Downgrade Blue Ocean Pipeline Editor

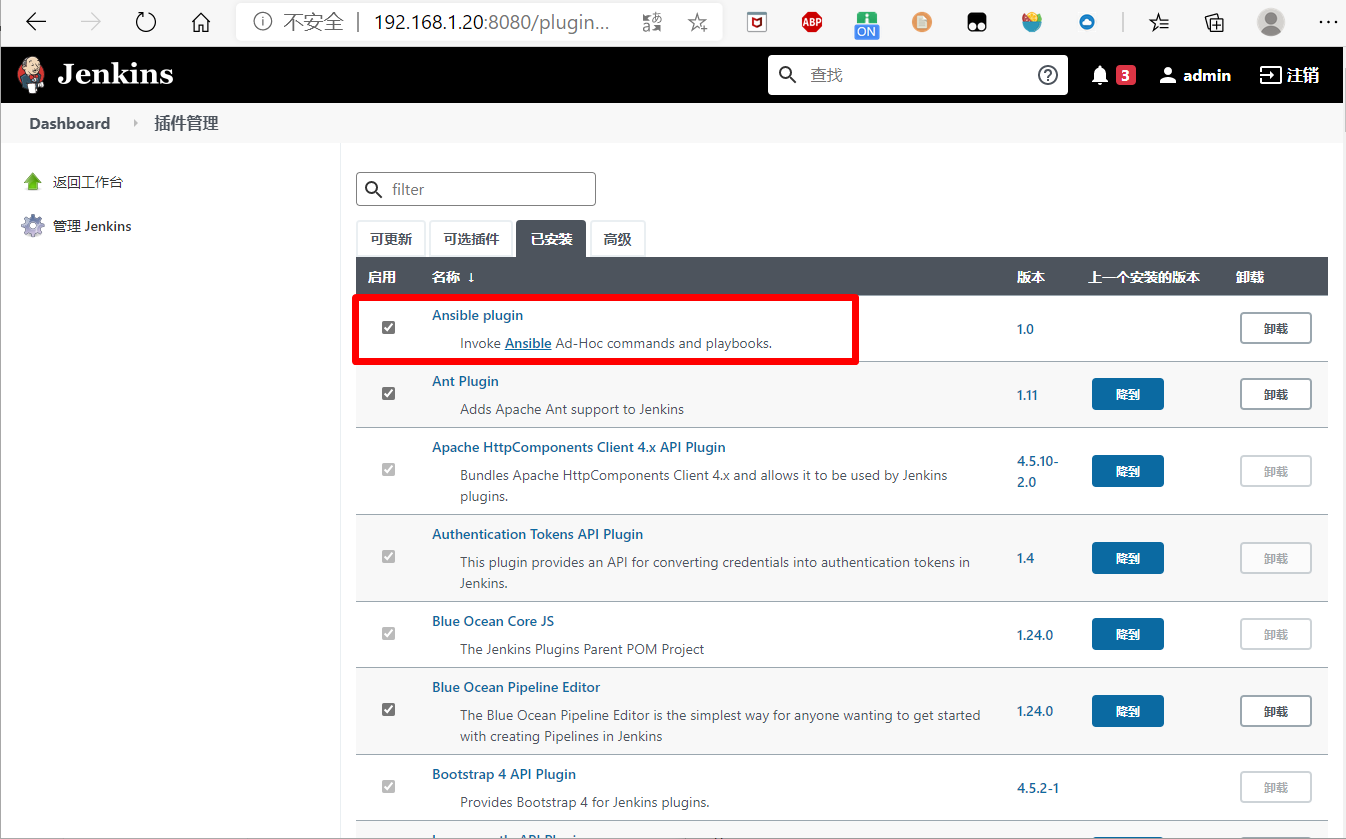1128,711
